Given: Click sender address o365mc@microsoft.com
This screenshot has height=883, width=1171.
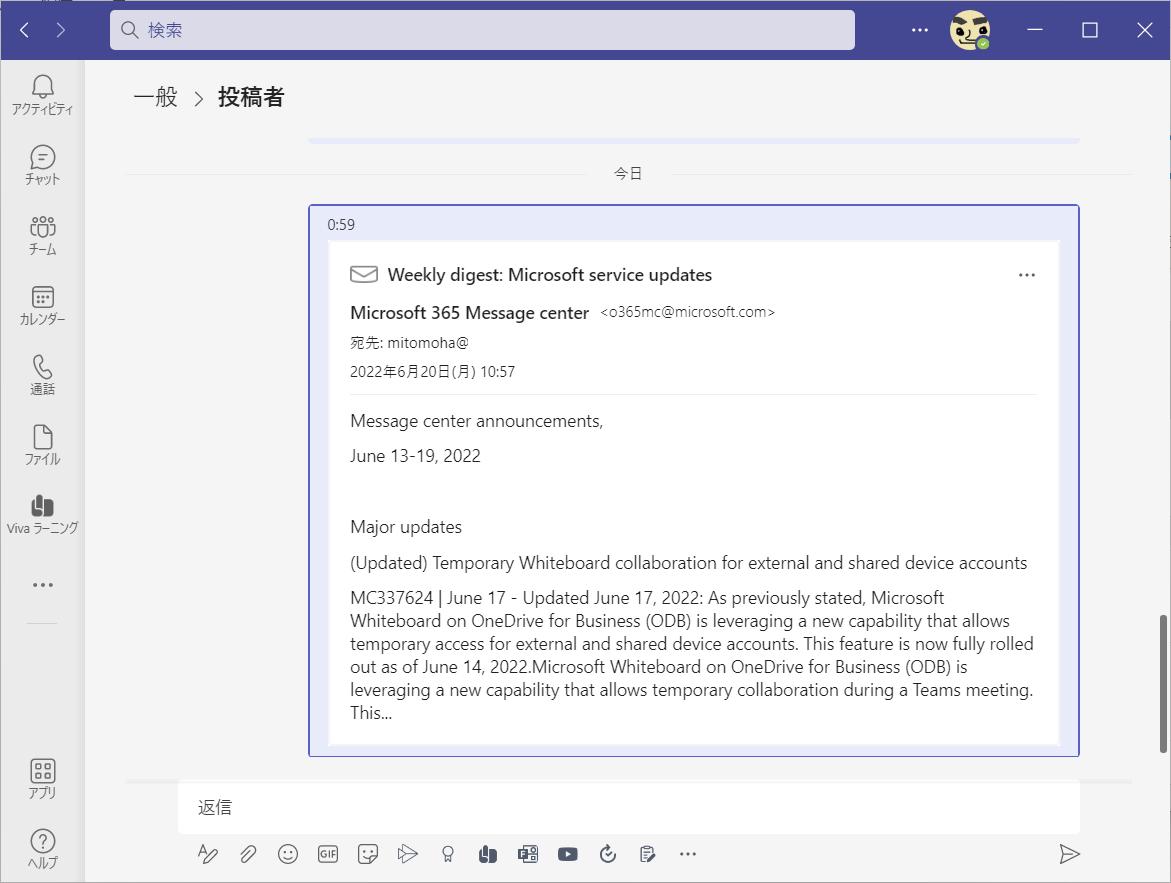Looking at the screenshot, I should 687,312.
